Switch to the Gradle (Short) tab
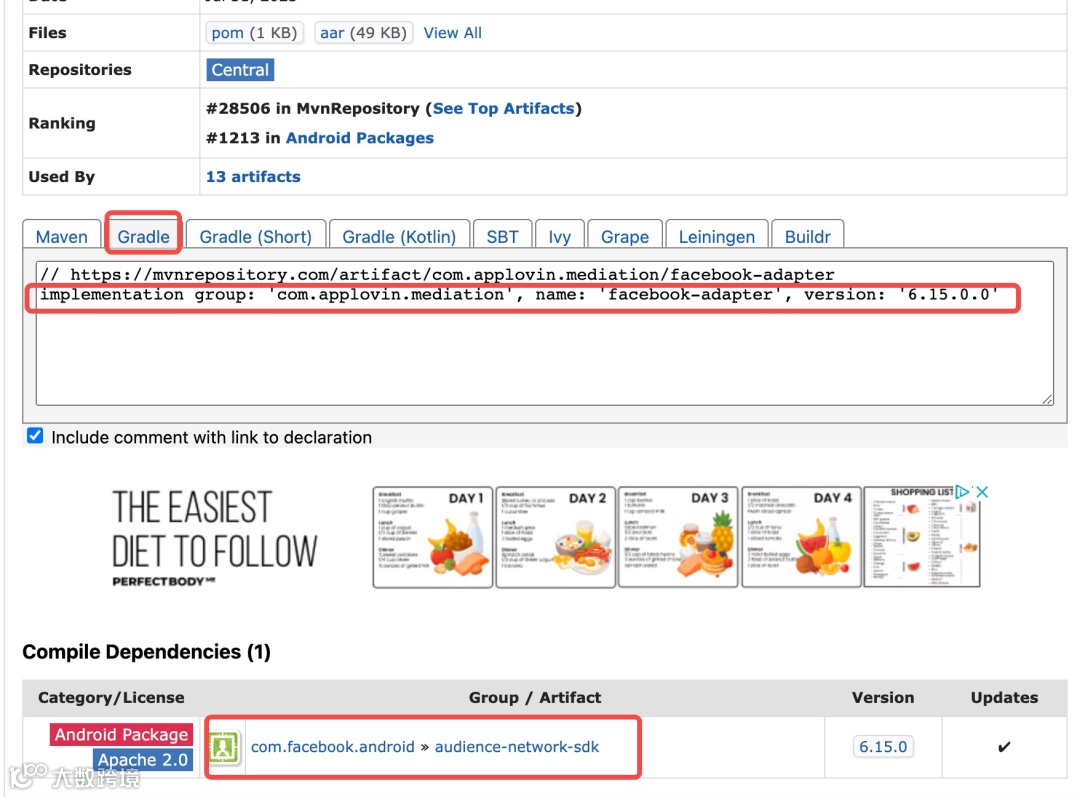The image size is (1080, 797). (x=256, y=236)
